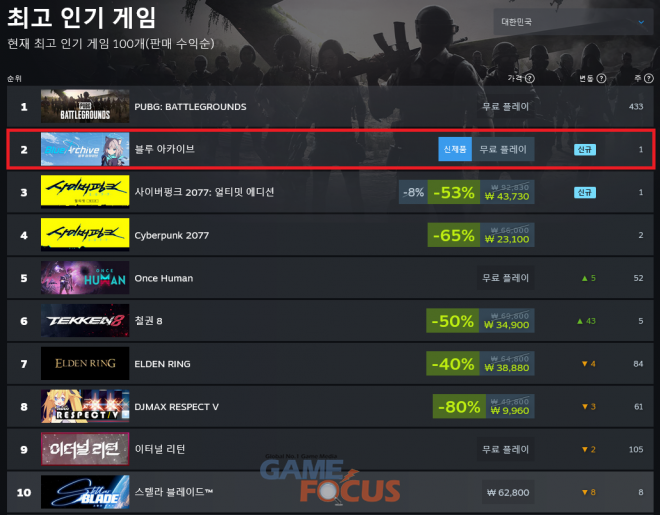Viewport: 660px width, 515px height.
Task: Click the dropdown chevron next to 대한민국
Action: pyautogui.click(x=641, y=22)
